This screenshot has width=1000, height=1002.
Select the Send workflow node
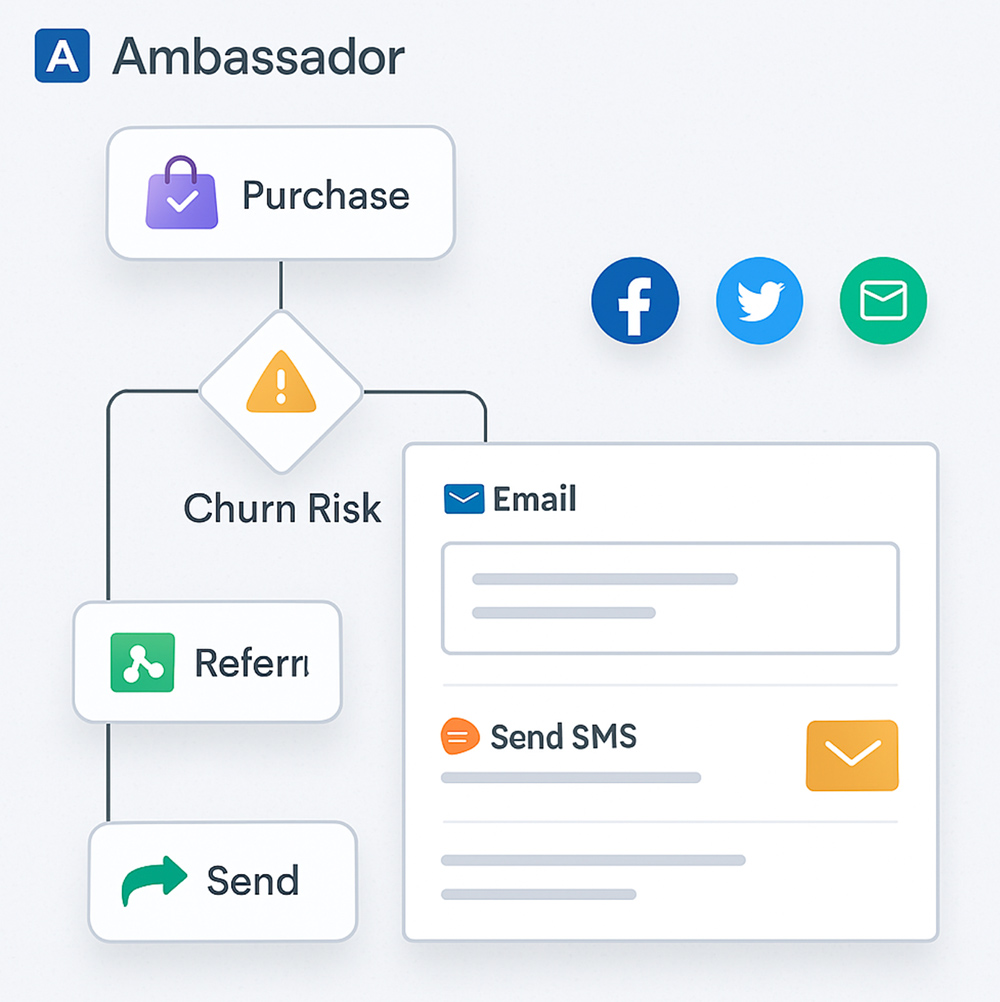[x=222, y=881]
